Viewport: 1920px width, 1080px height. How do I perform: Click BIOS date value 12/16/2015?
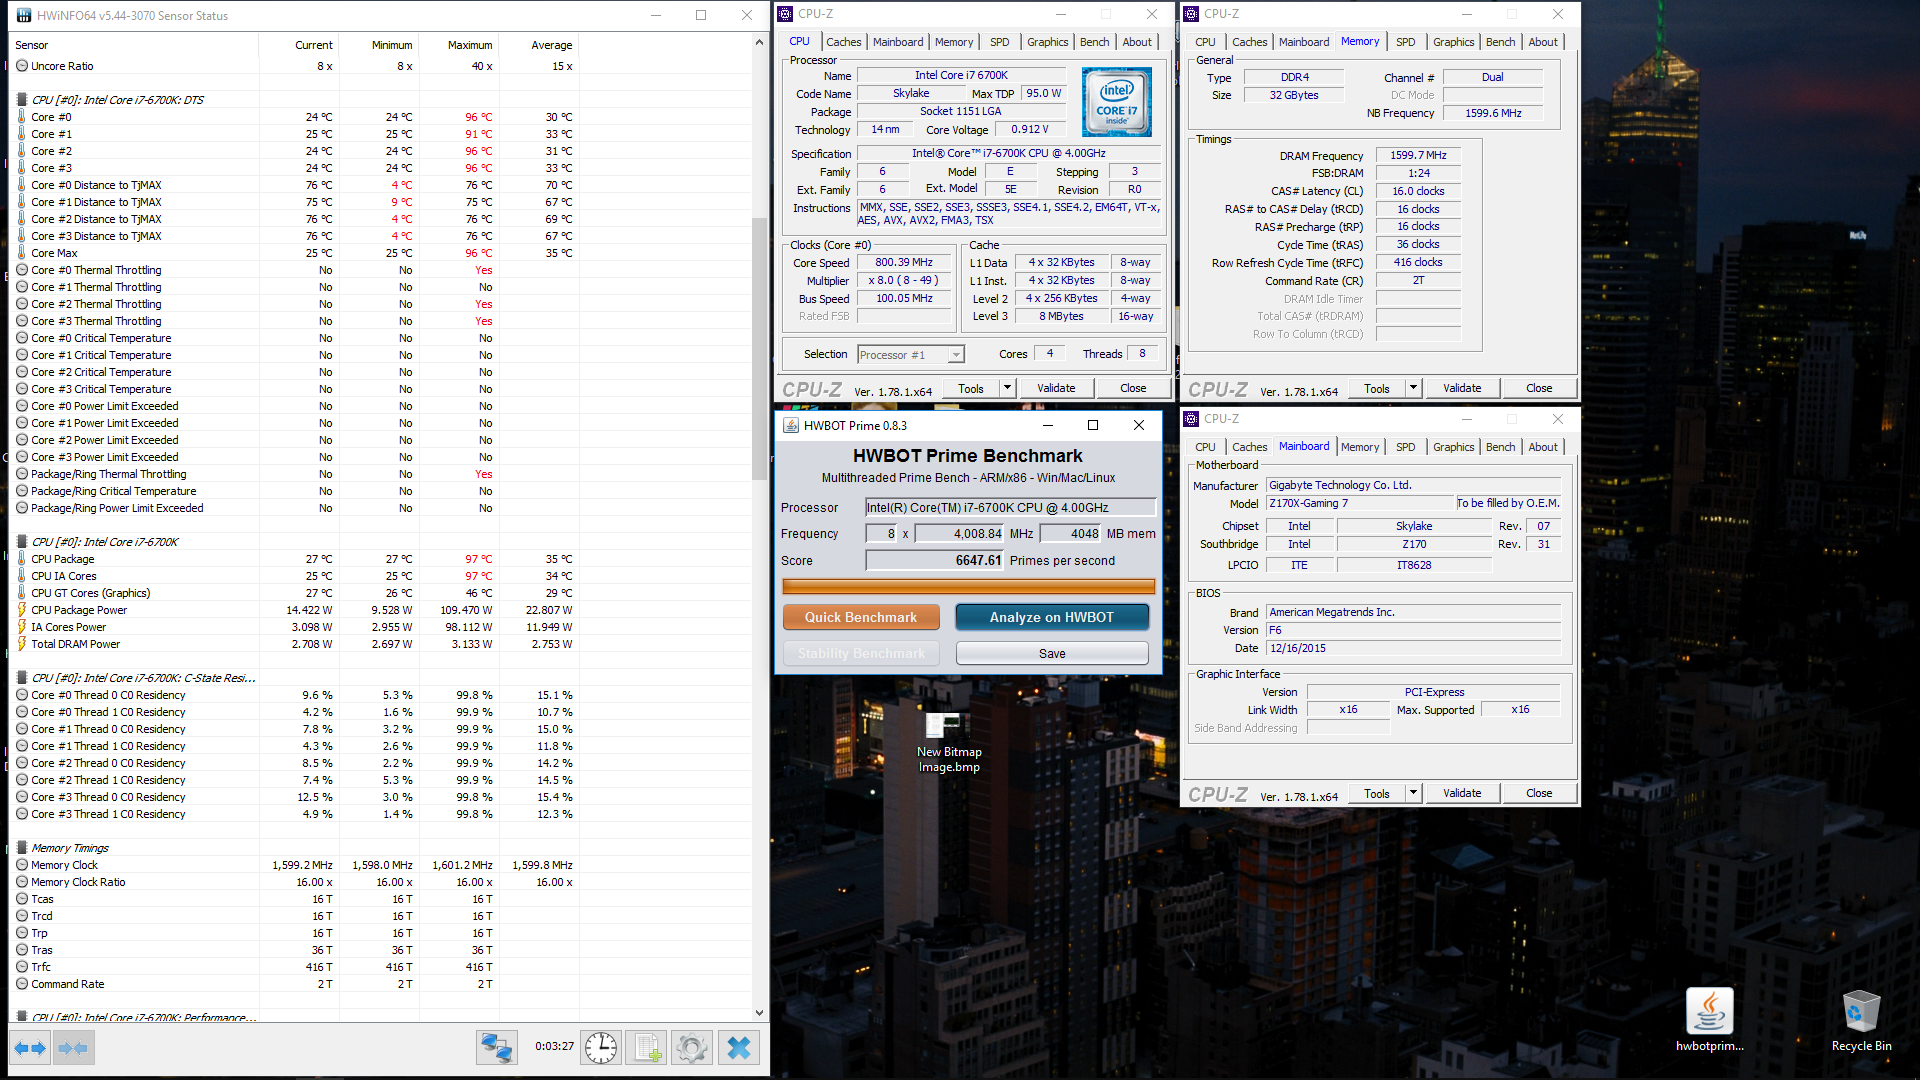click(x=1413, y=648)
